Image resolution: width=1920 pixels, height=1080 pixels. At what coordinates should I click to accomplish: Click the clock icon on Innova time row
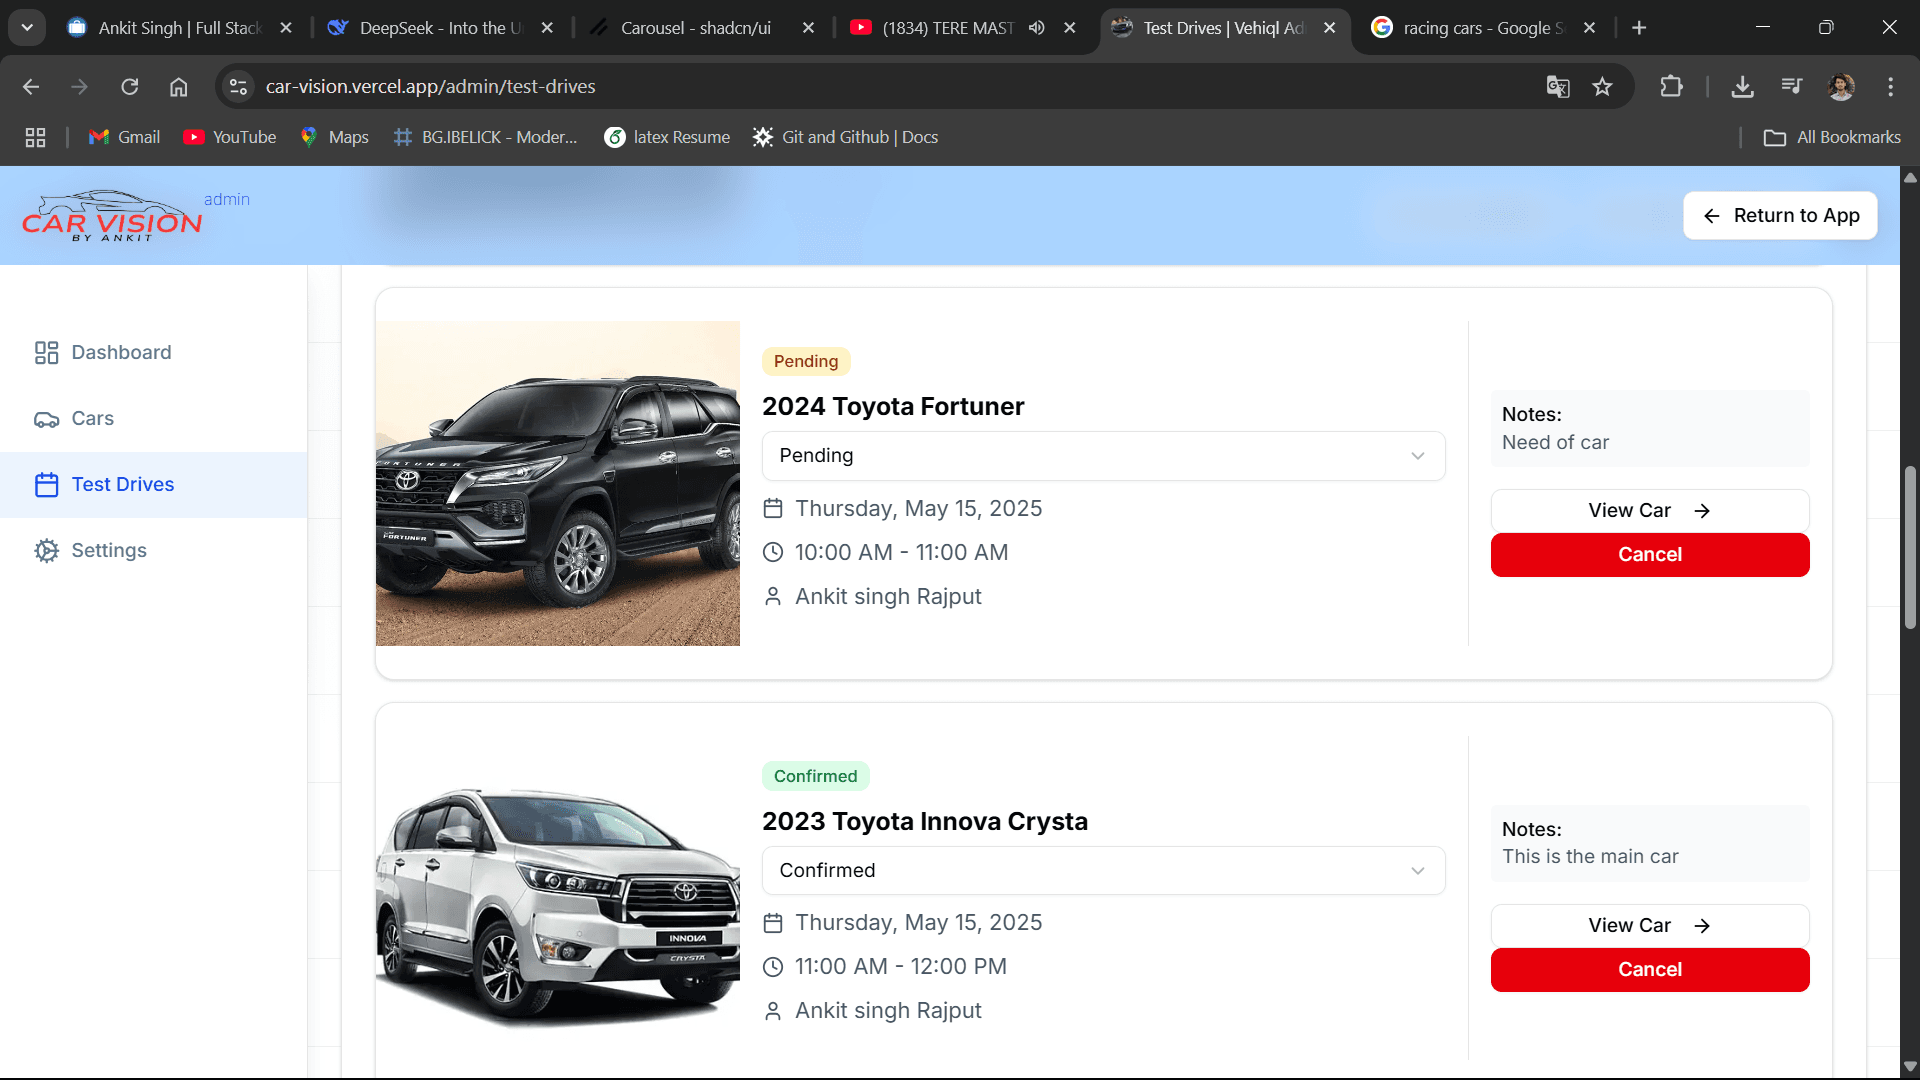(x=773, y=967)
